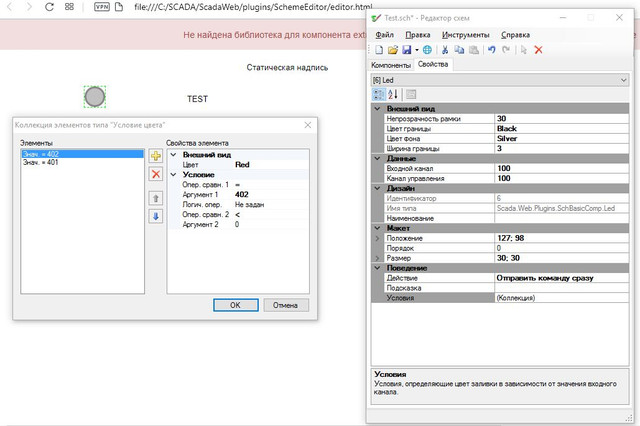Click the Undo arrow icon

[x=492, y=50]
